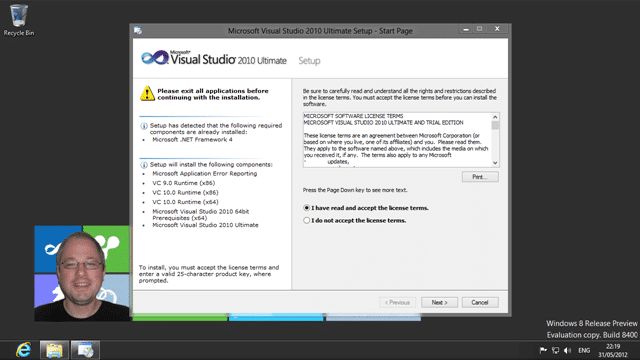Select the Visual Studio setup taskbar icon

[x=85, y=350]
